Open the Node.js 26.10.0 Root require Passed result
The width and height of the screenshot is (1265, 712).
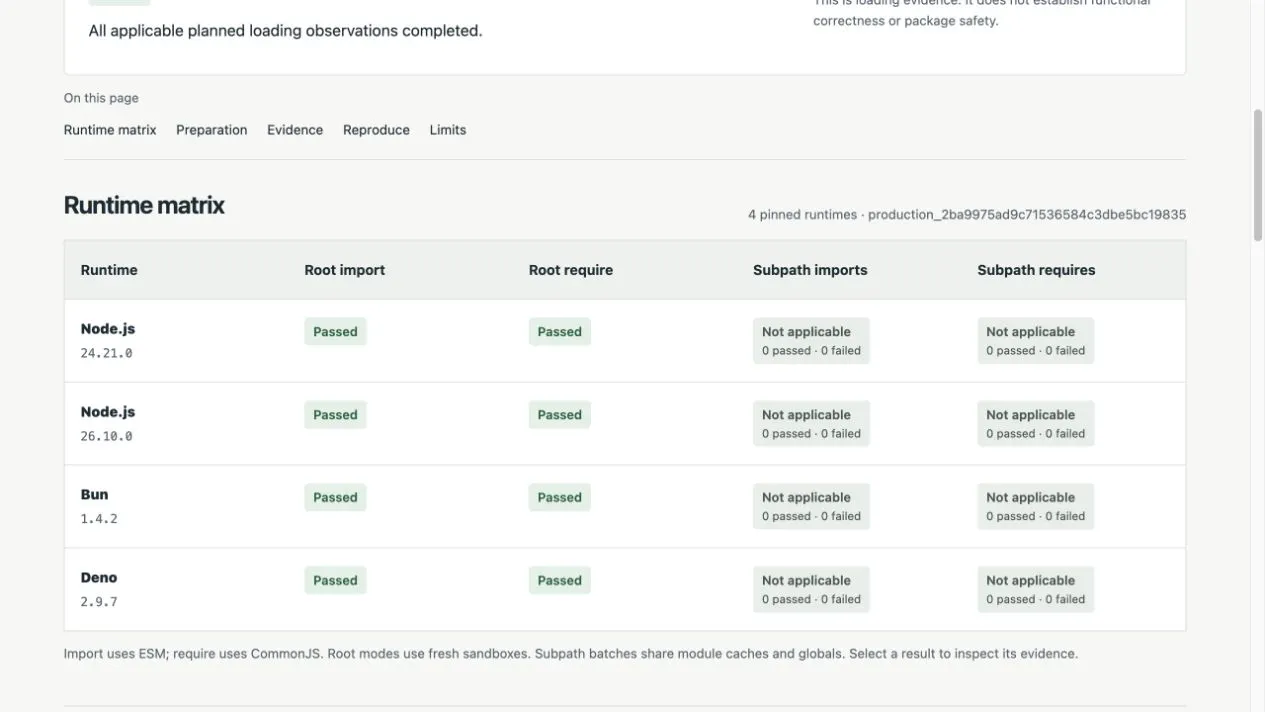[x=559, y=415]
